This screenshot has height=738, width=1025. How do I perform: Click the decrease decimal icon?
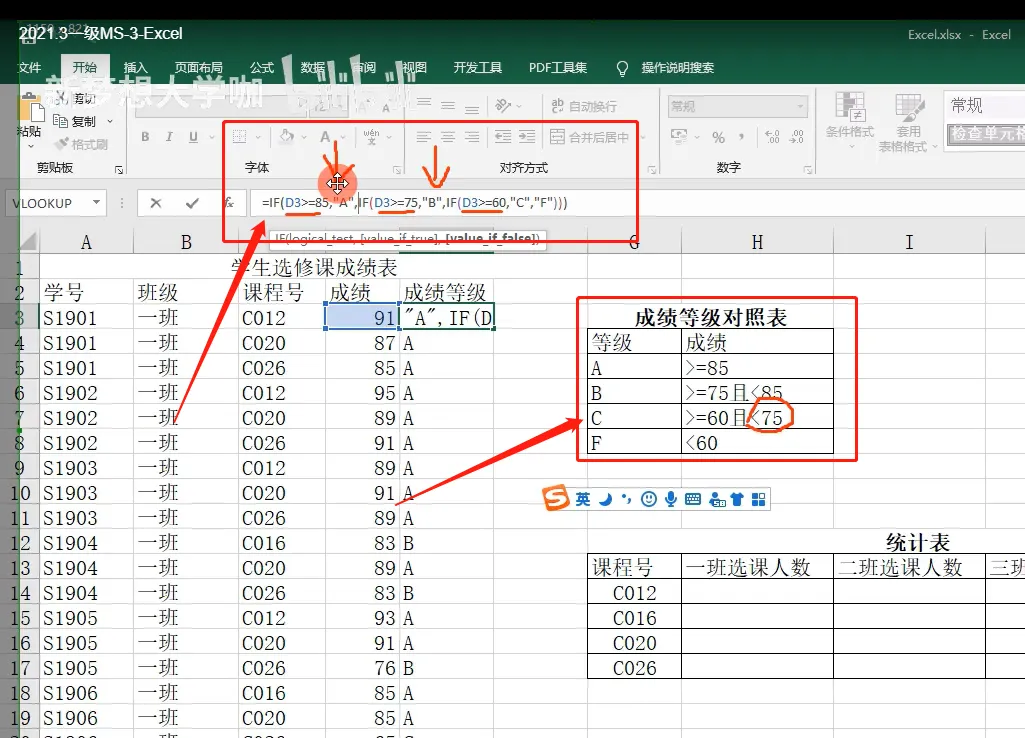click(x=796, y=137)
